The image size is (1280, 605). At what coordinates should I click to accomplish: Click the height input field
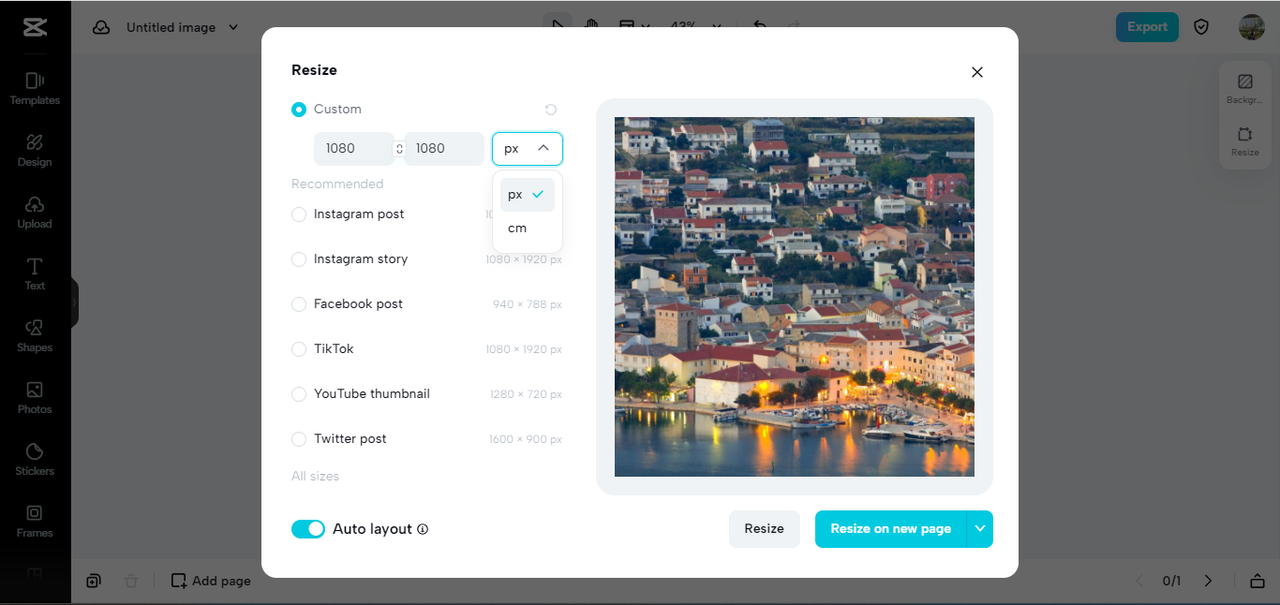point(444,148)
